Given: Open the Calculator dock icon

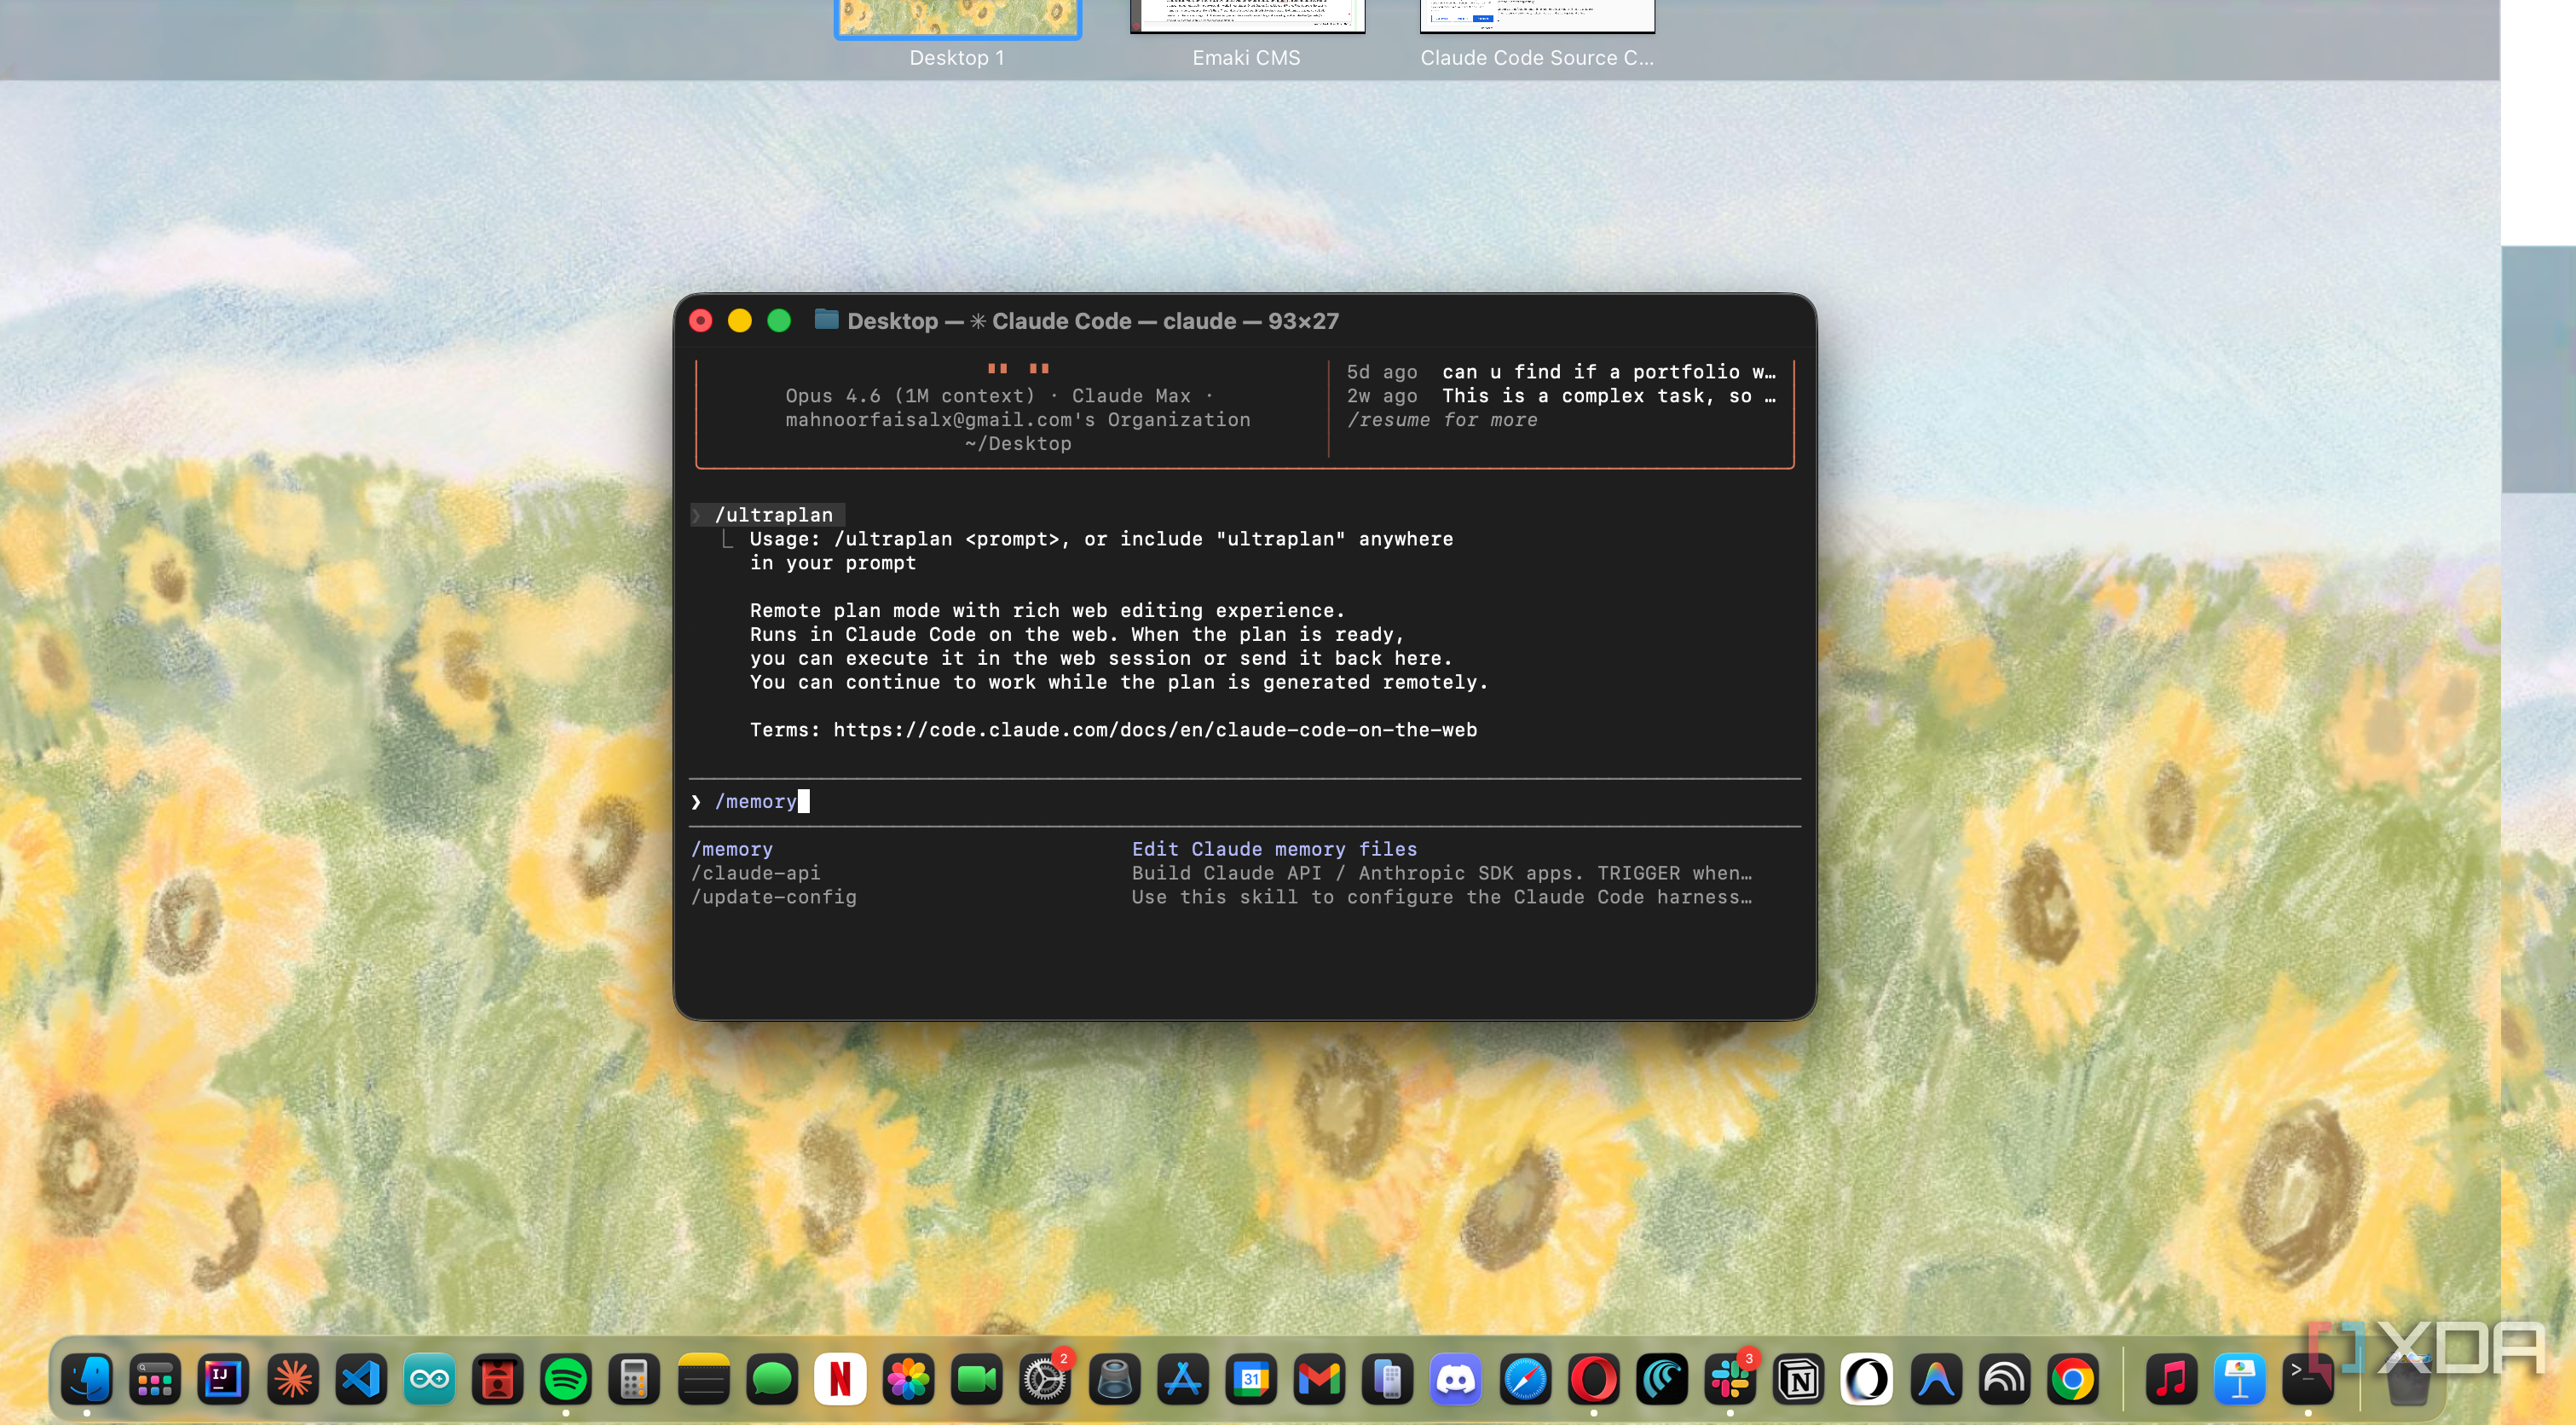Looking at the screenshot, I should (634, 1379).
